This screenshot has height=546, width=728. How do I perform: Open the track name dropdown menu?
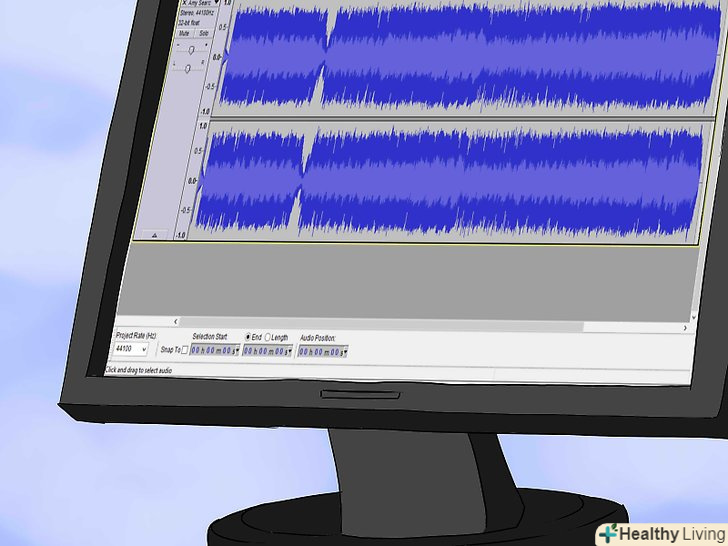[x=216, y=3]
